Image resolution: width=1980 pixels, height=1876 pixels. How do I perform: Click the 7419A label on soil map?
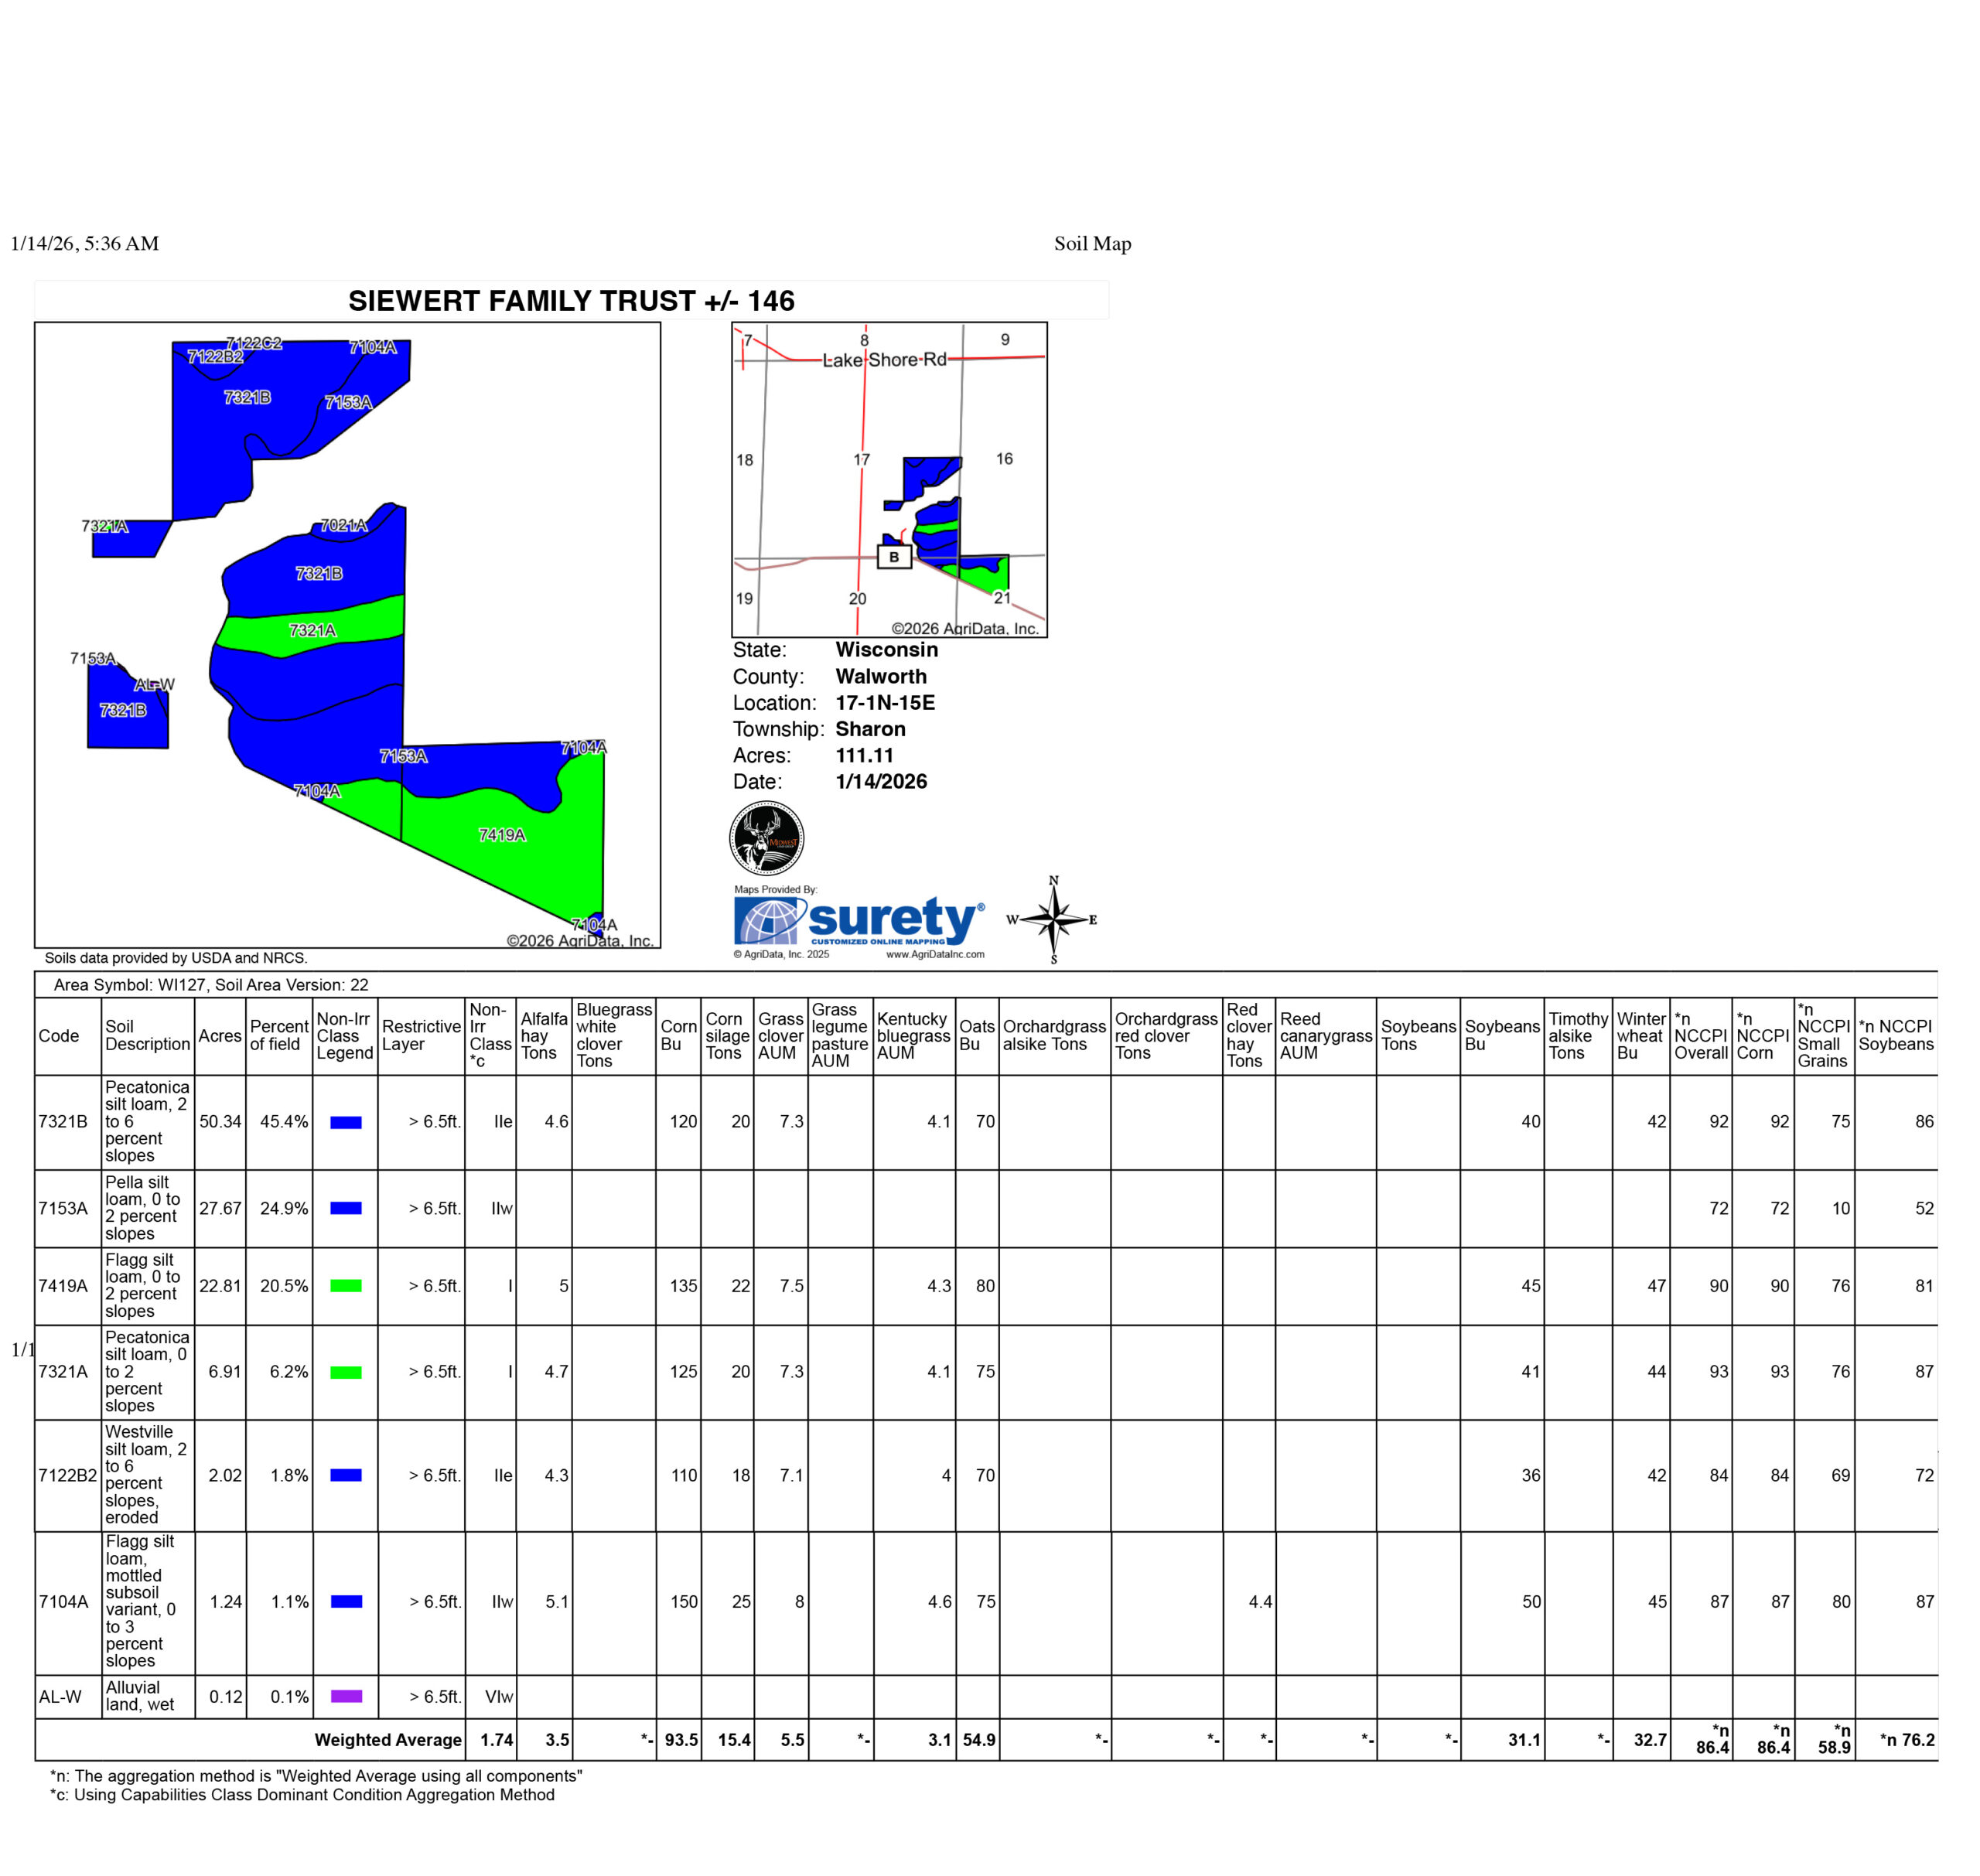(502, 835)
